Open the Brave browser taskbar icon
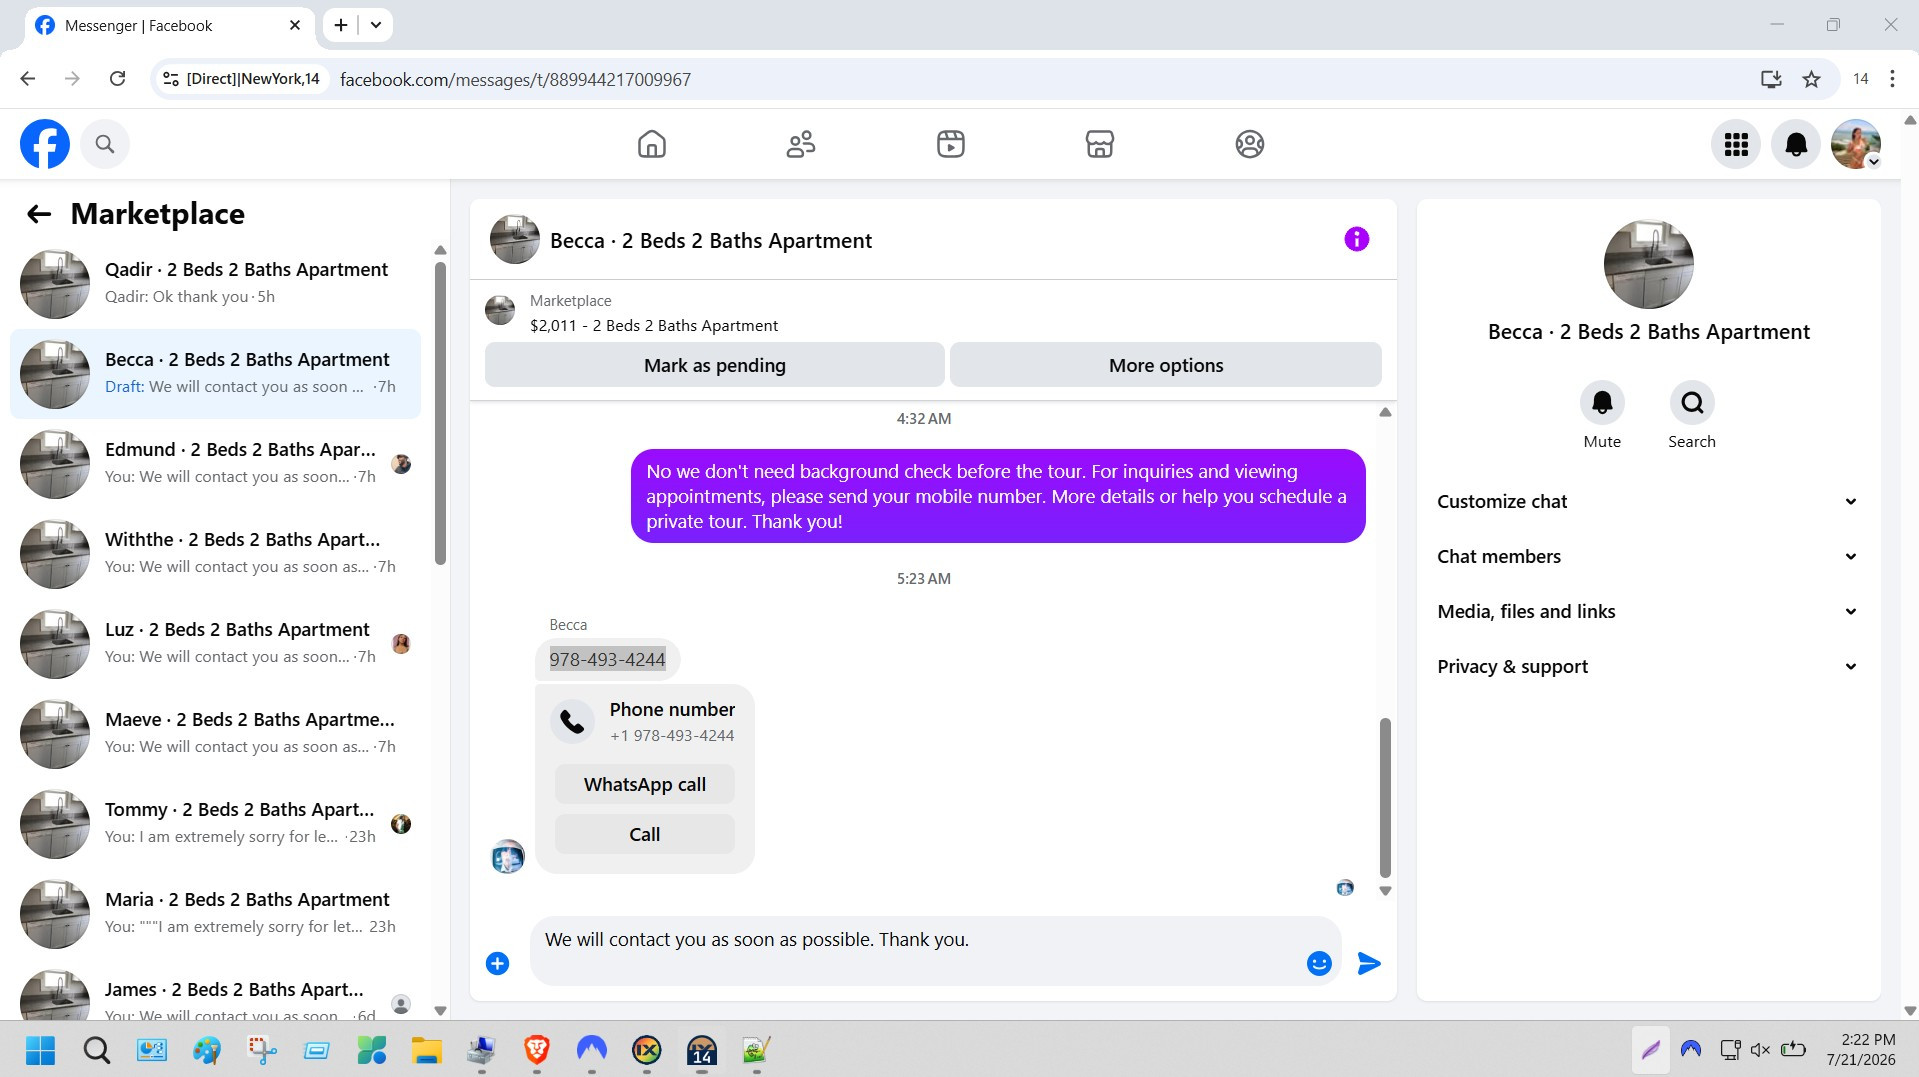 (x=537, y=1050)
